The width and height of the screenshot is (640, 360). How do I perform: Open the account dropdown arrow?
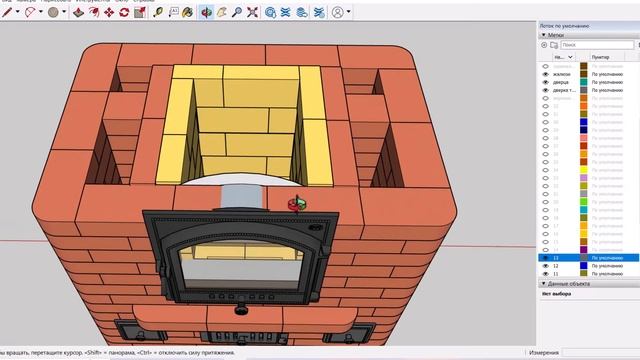pyautogui.click(x=348, y=12)
